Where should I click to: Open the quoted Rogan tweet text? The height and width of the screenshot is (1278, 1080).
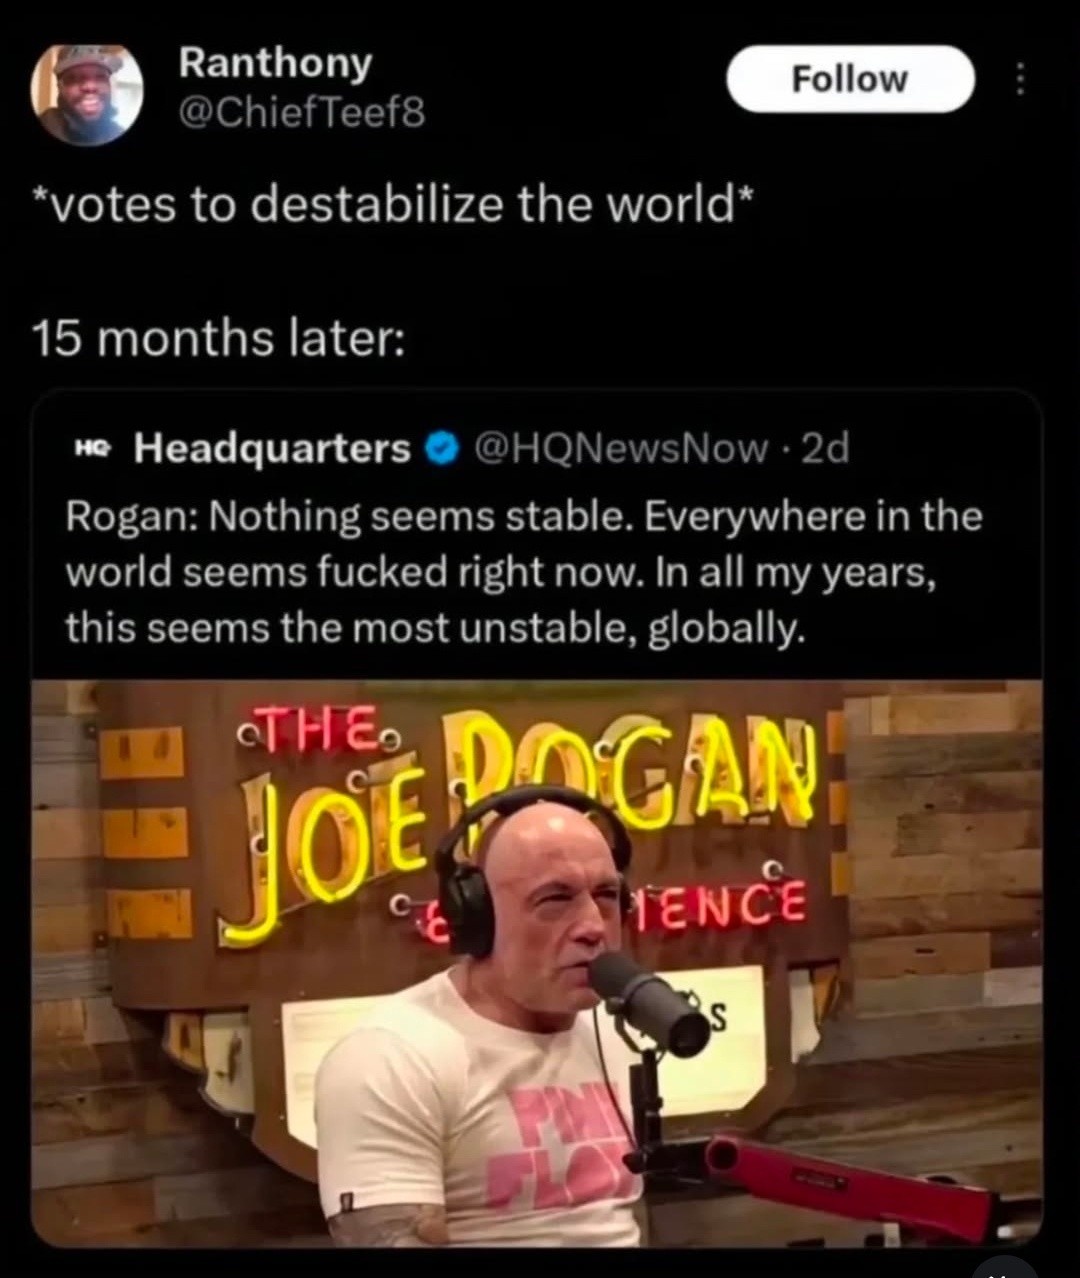coord(524,573)
